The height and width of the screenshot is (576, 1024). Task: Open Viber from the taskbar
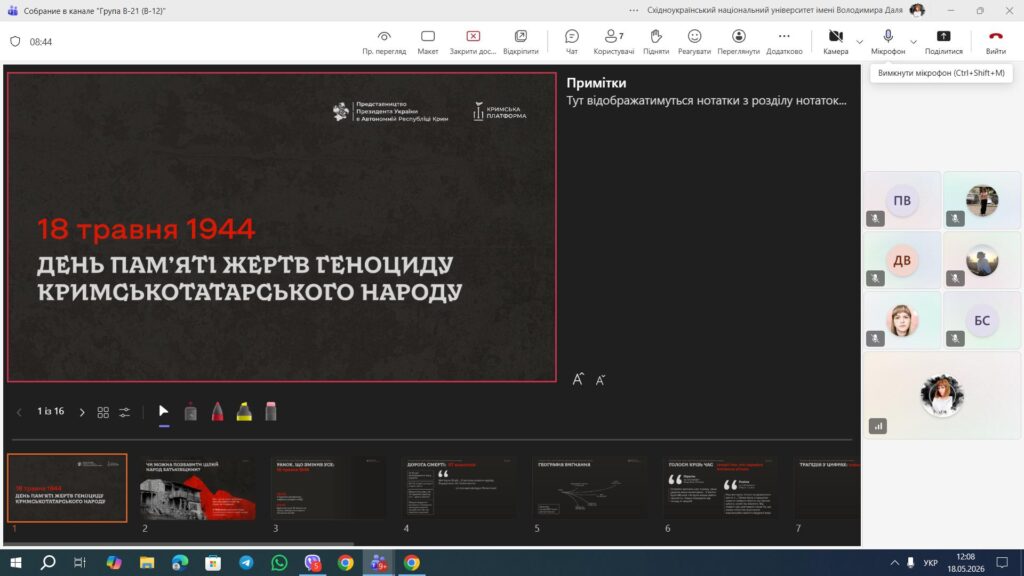[312, 563]
